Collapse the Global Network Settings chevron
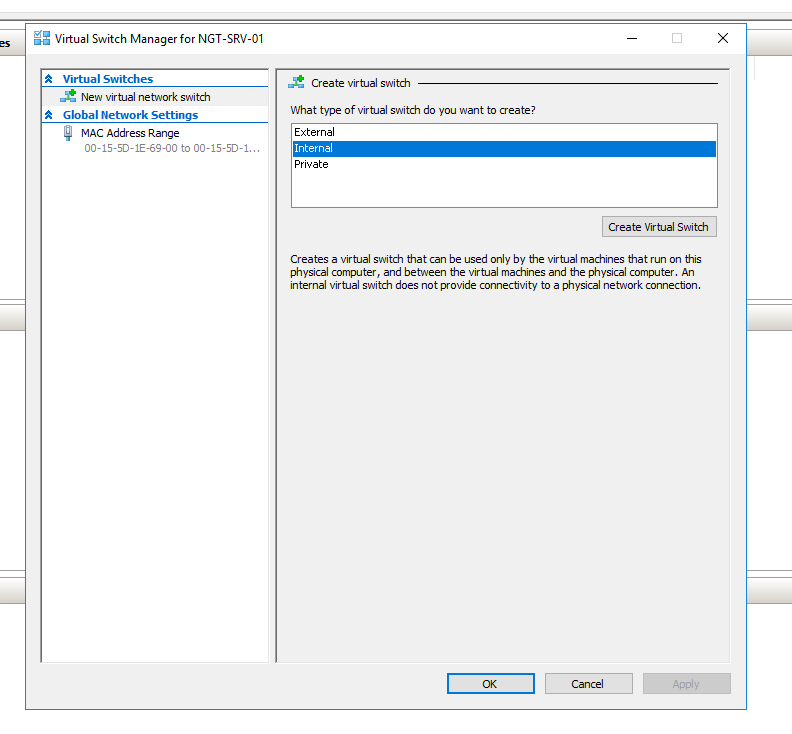The image size is (792, 734). (49, 115)
